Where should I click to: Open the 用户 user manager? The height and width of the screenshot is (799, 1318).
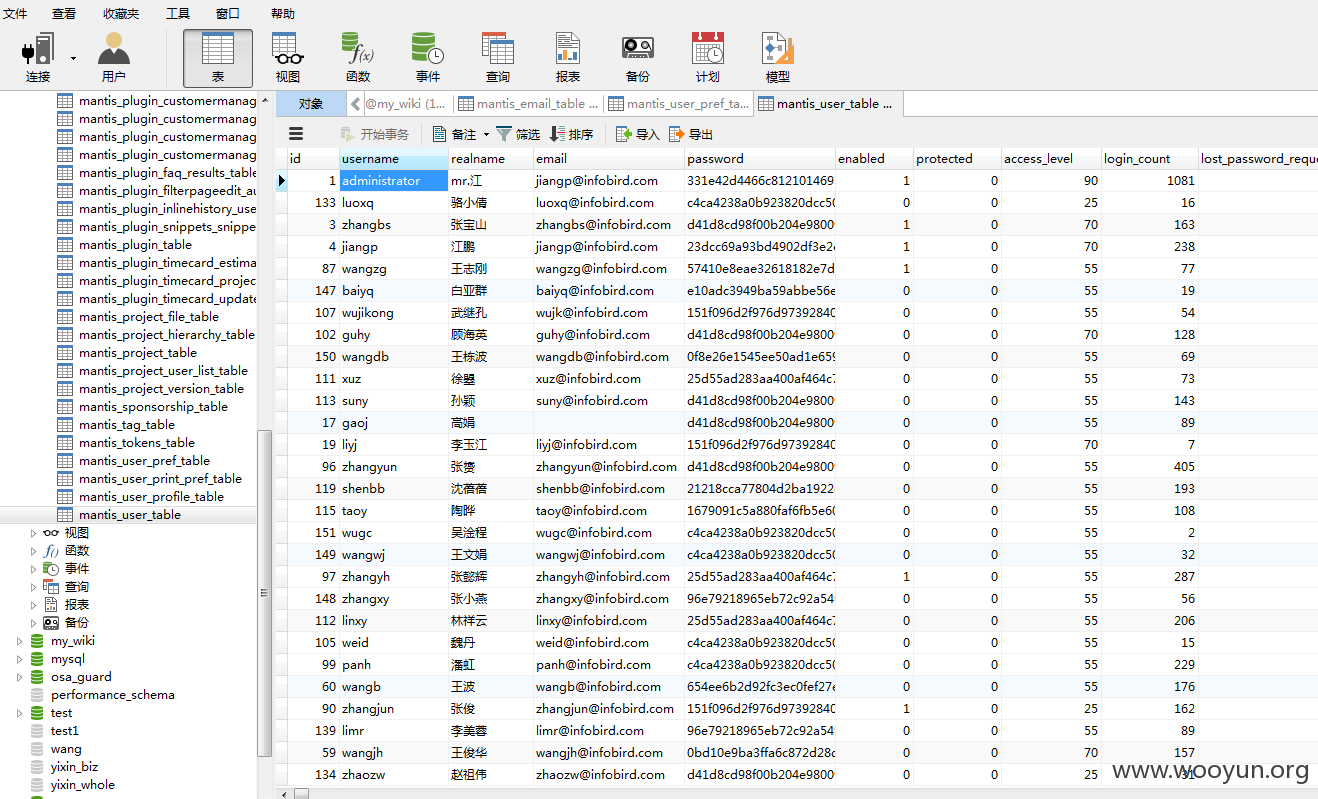tap(114, 57)
